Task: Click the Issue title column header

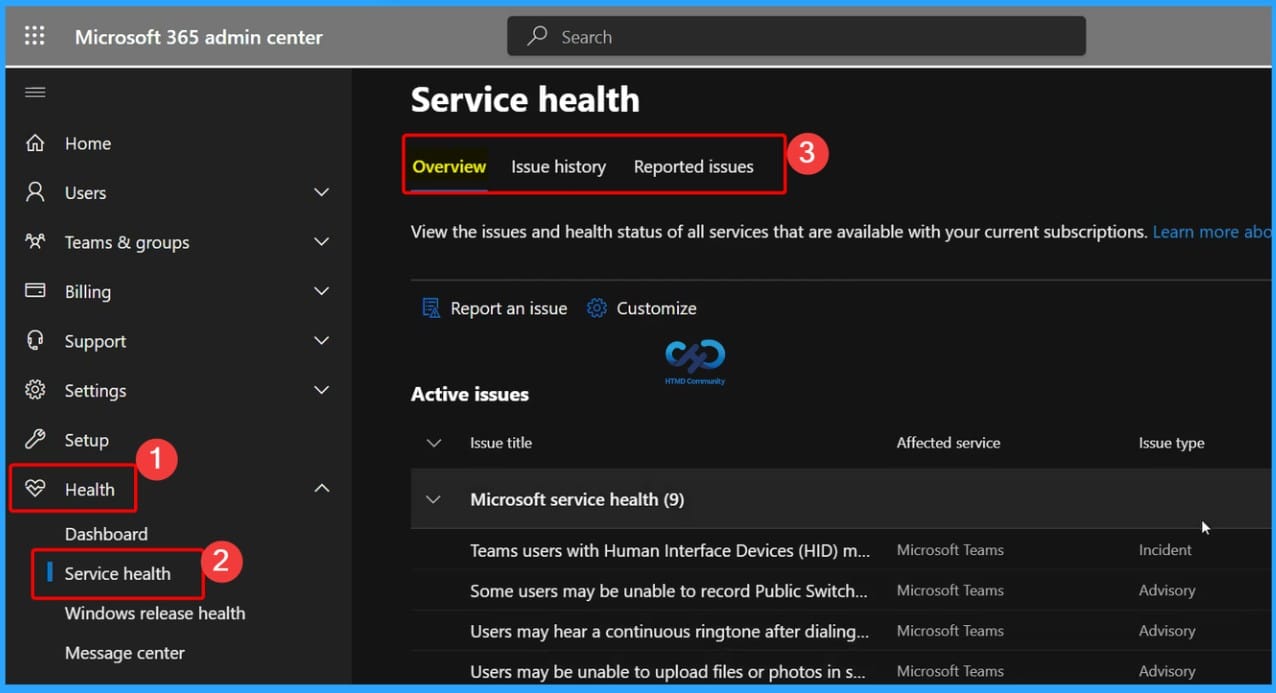Action: [x=501, y=443]
